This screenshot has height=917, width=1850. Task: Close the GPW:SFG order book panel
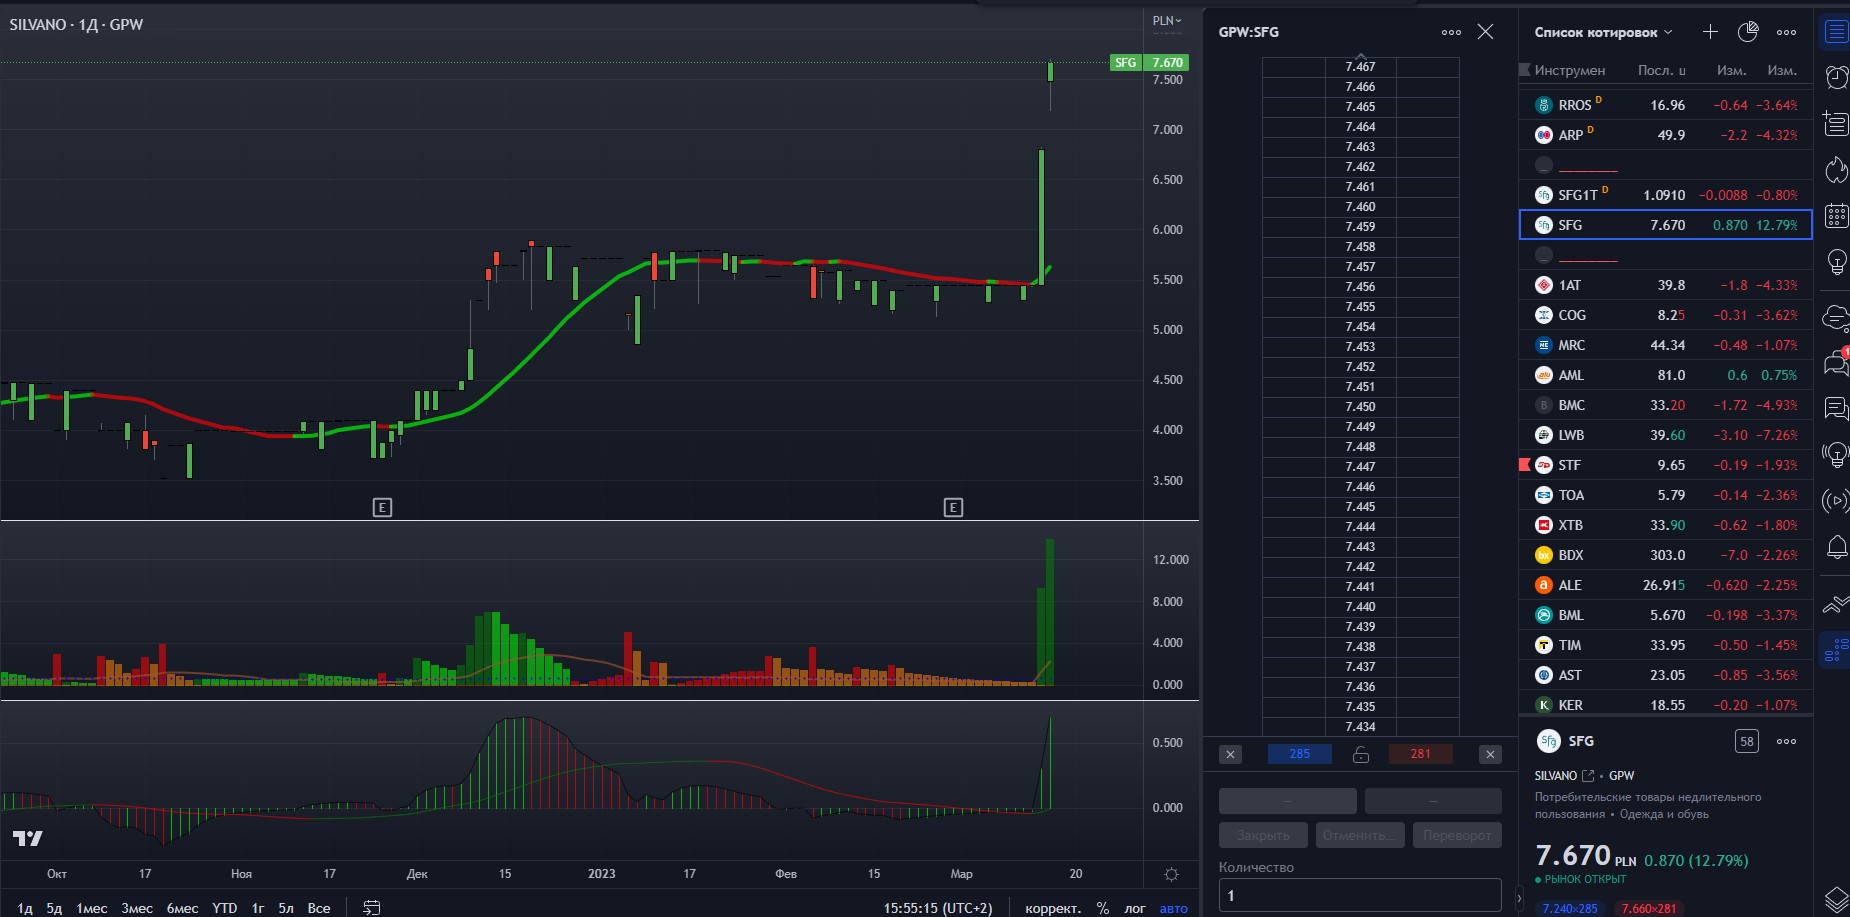coord(1486,32)
